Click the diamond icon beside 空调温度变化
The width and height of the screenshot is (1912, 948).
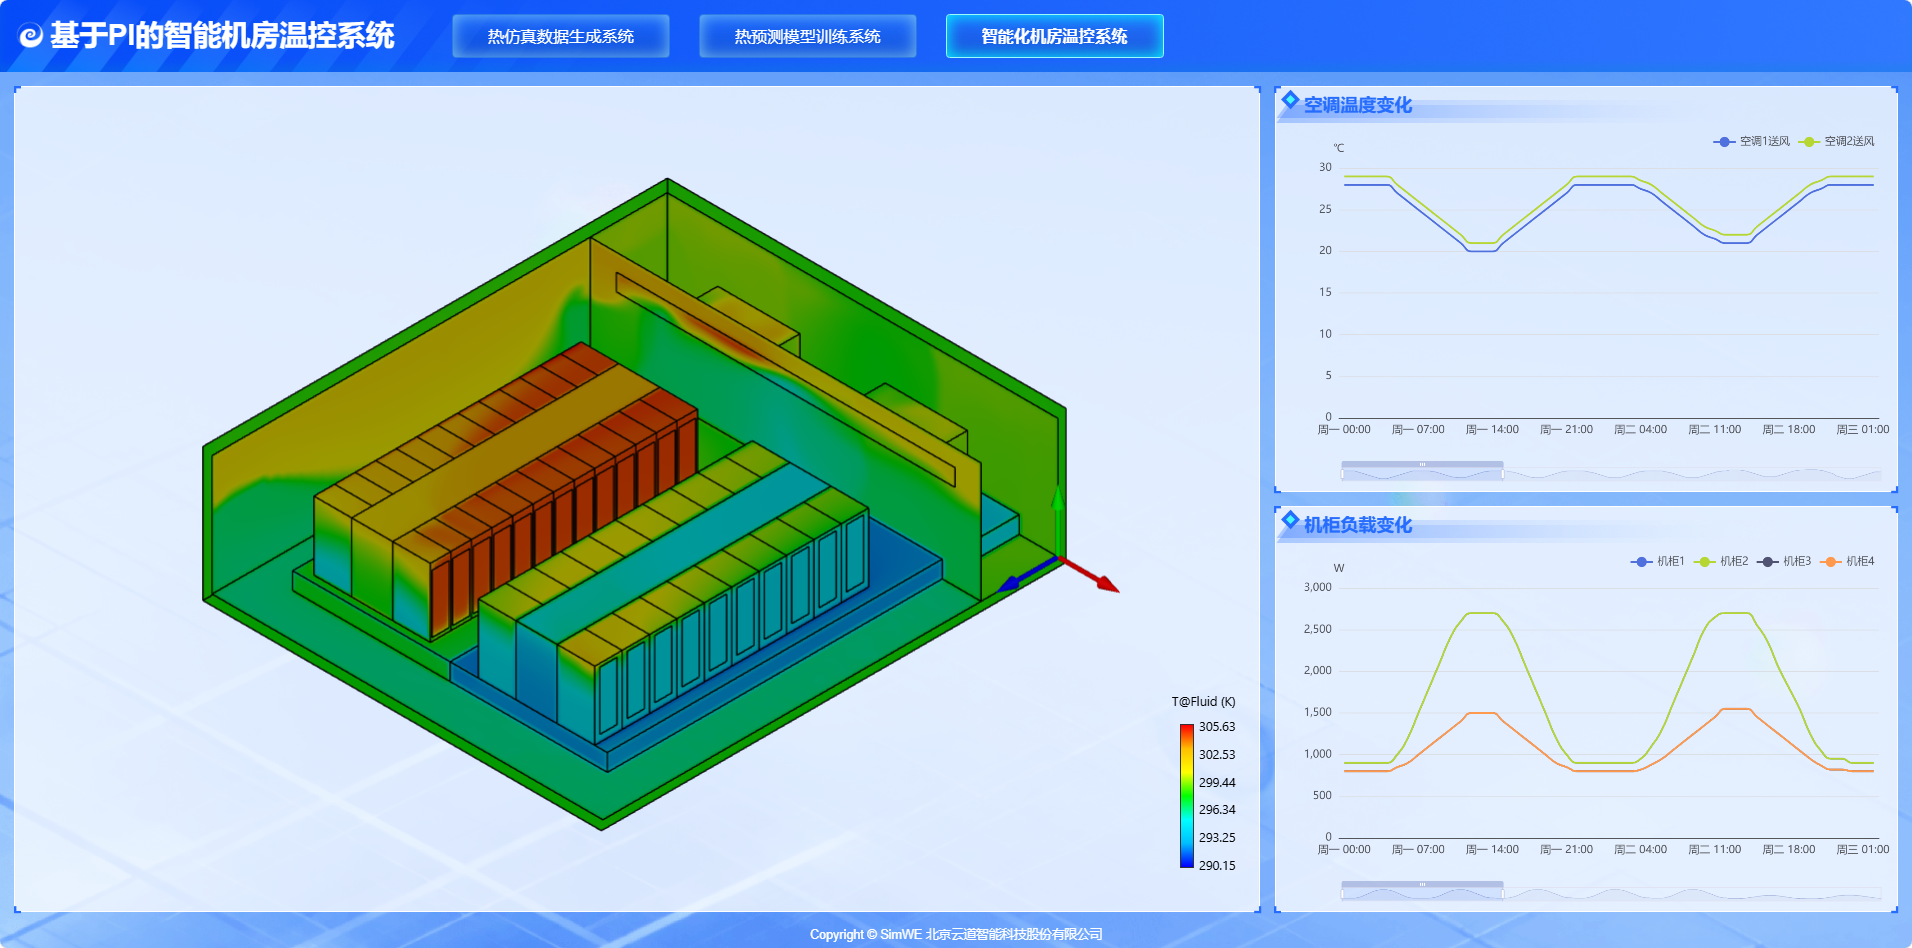1290,100
